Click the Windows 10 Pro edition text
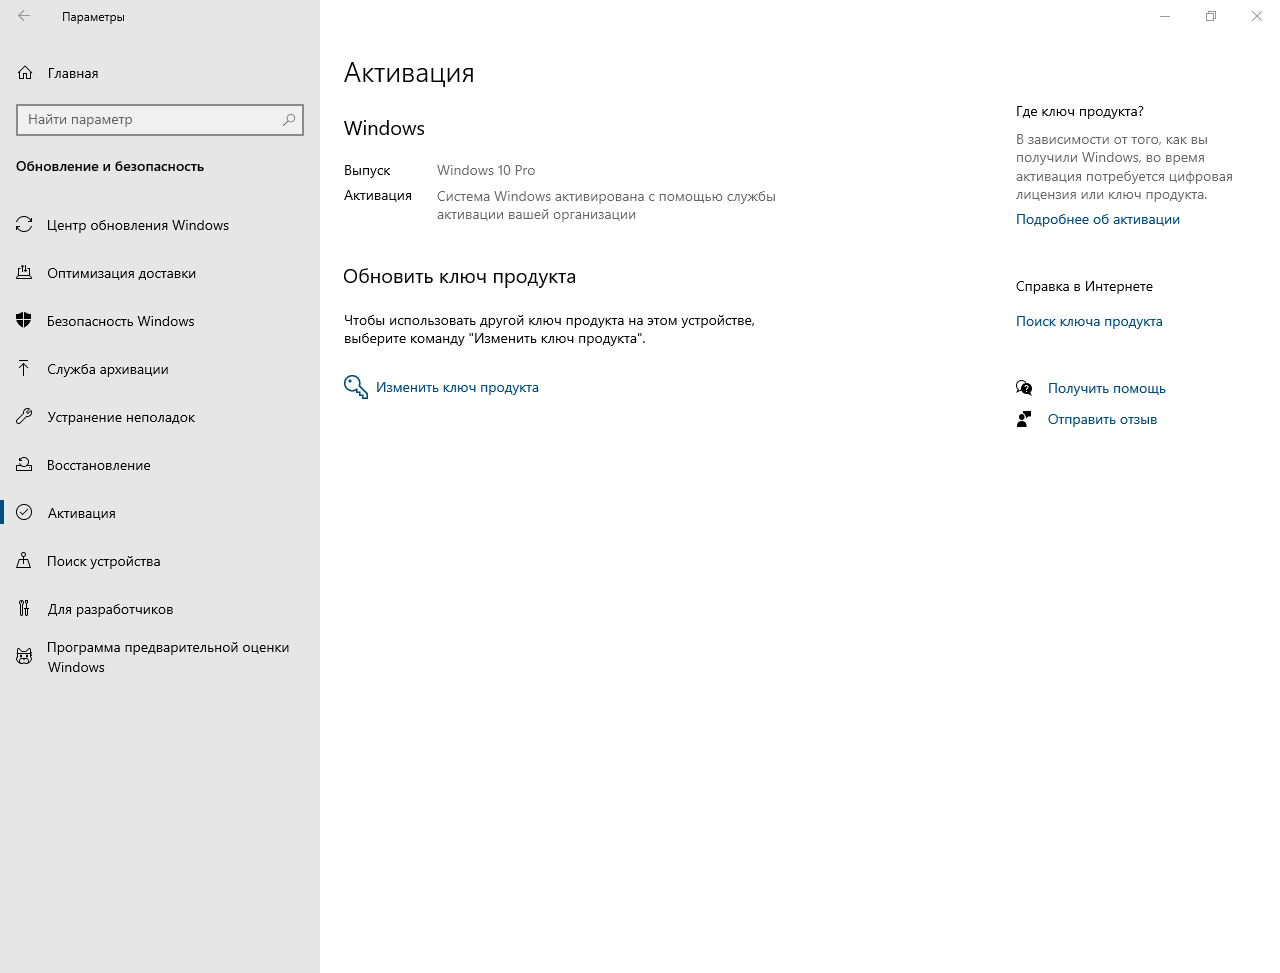The height and width of the screenshot is (973, 1280). click(x=486, y=170)
